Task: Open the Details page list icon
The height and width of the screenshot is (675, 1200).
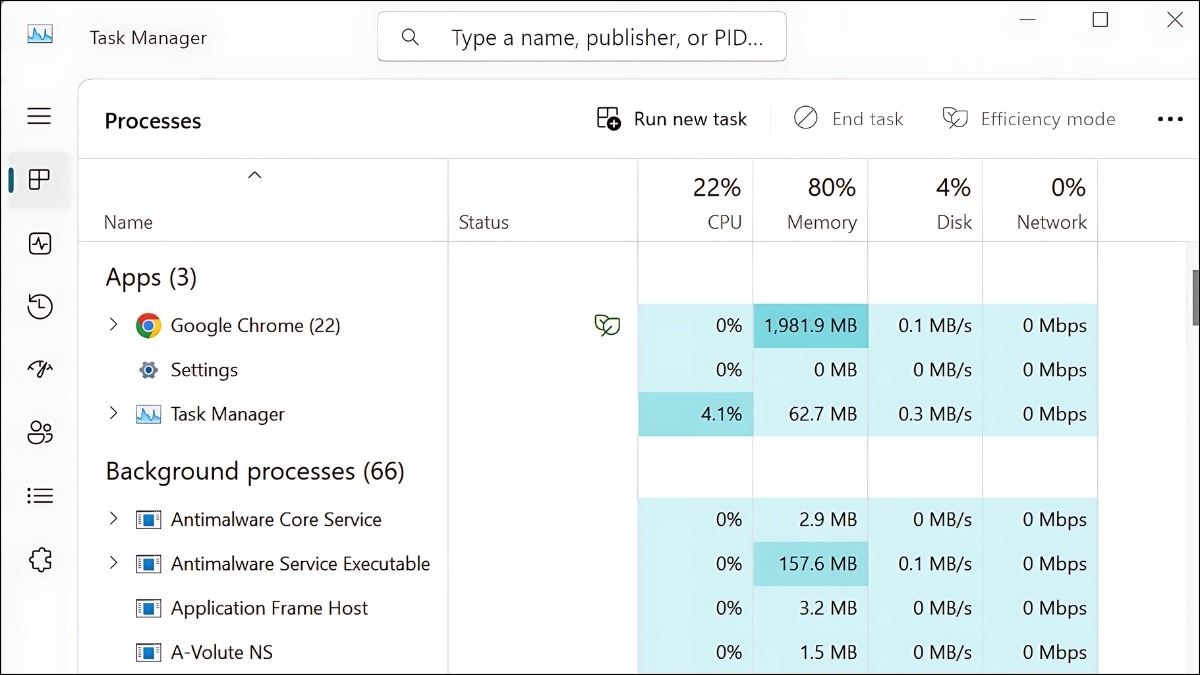Action: (x=40, y=496)
